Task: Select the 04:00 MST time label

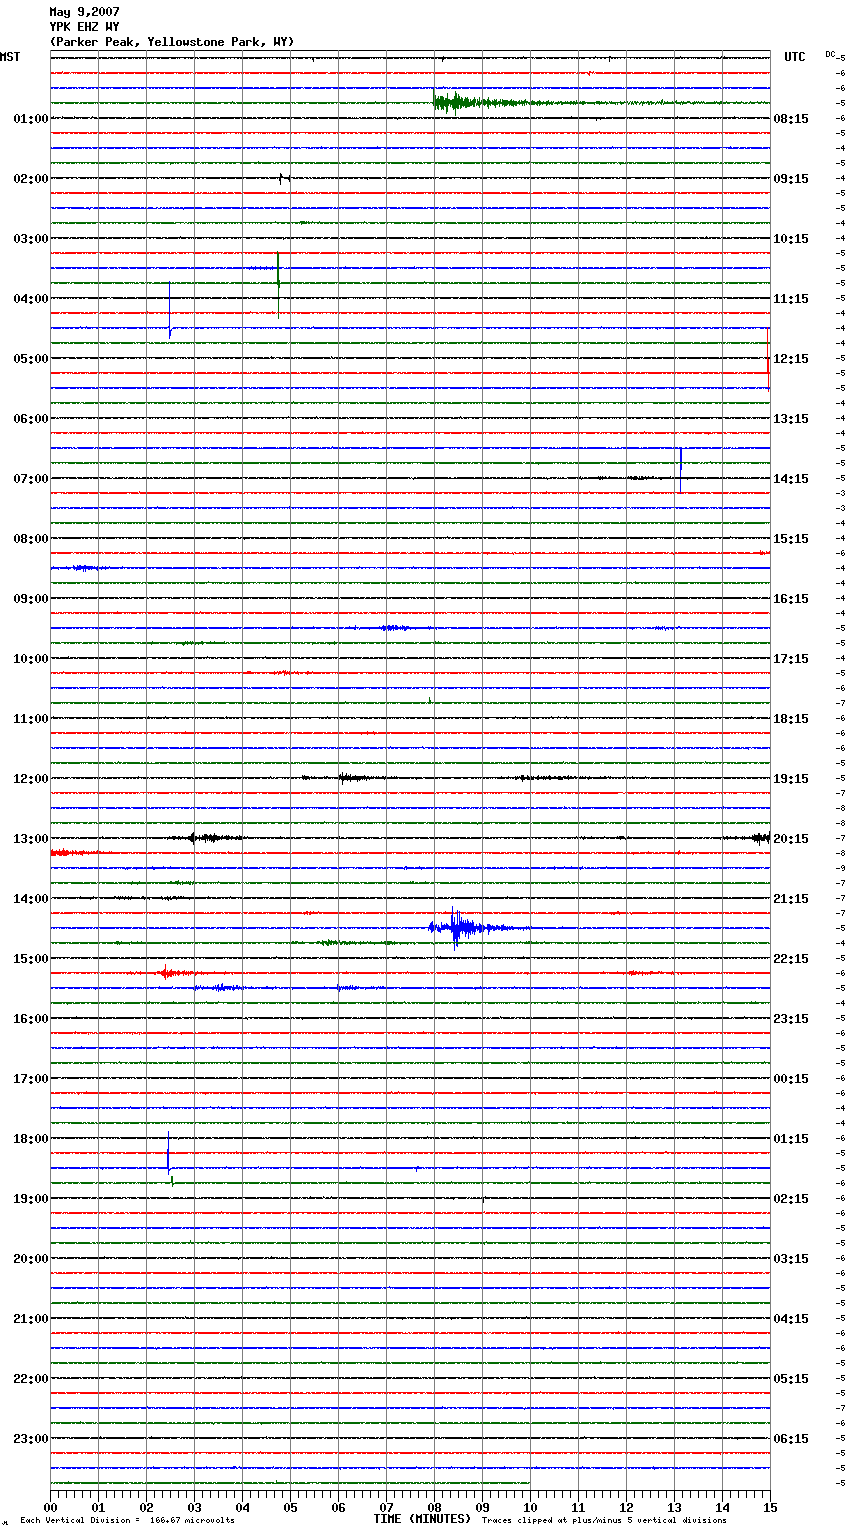Action: [31, 299]
